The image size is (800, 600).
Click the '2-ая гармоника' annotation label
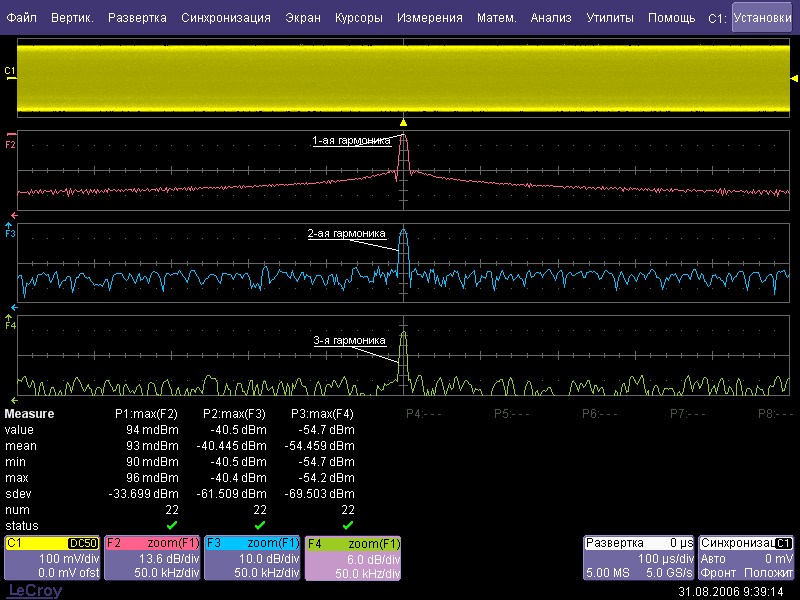346,234
